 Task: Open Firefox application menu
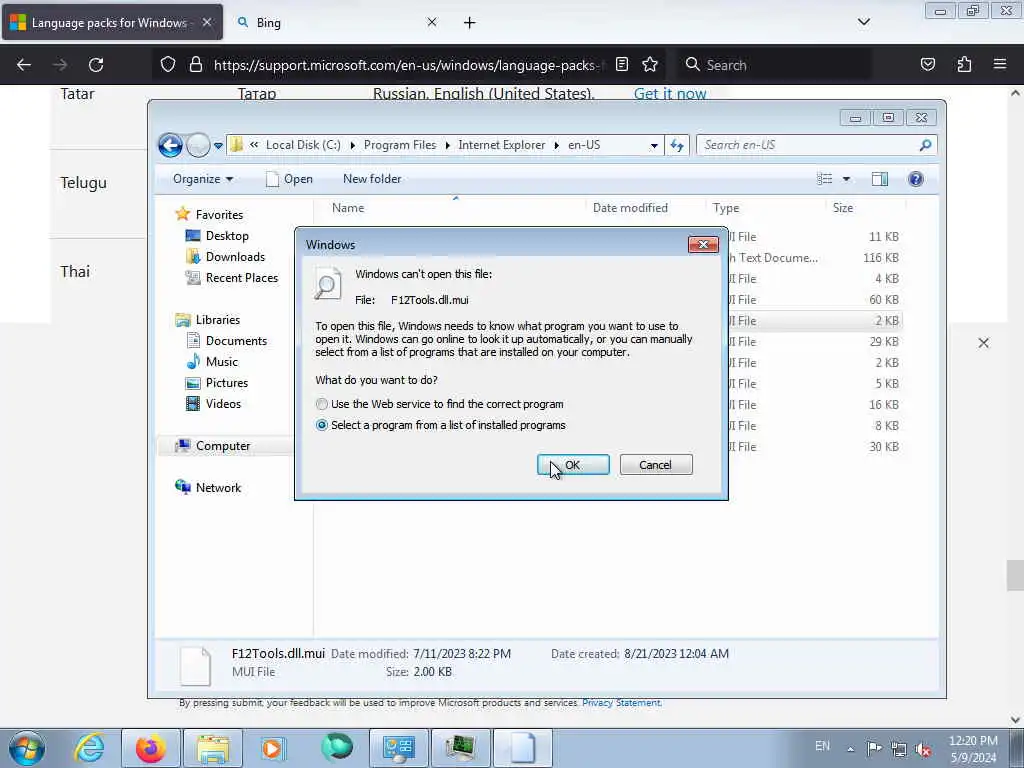click(1000, 64)
